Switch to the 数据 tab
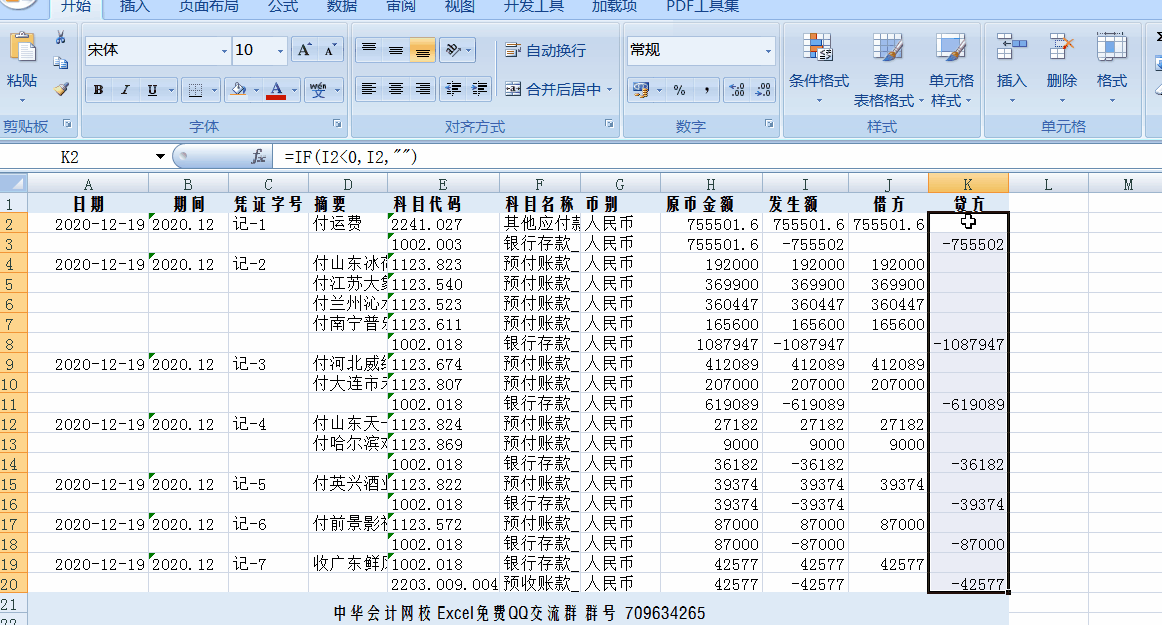The image size is (1162, 625). click(342, 7)
